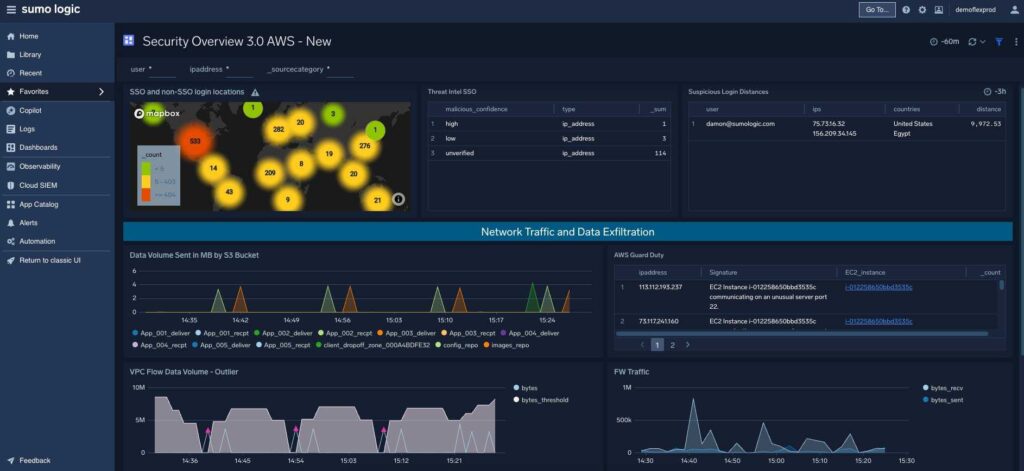
Task: Open the refresh interval dropdown arrow
Action: coord(982,42)
